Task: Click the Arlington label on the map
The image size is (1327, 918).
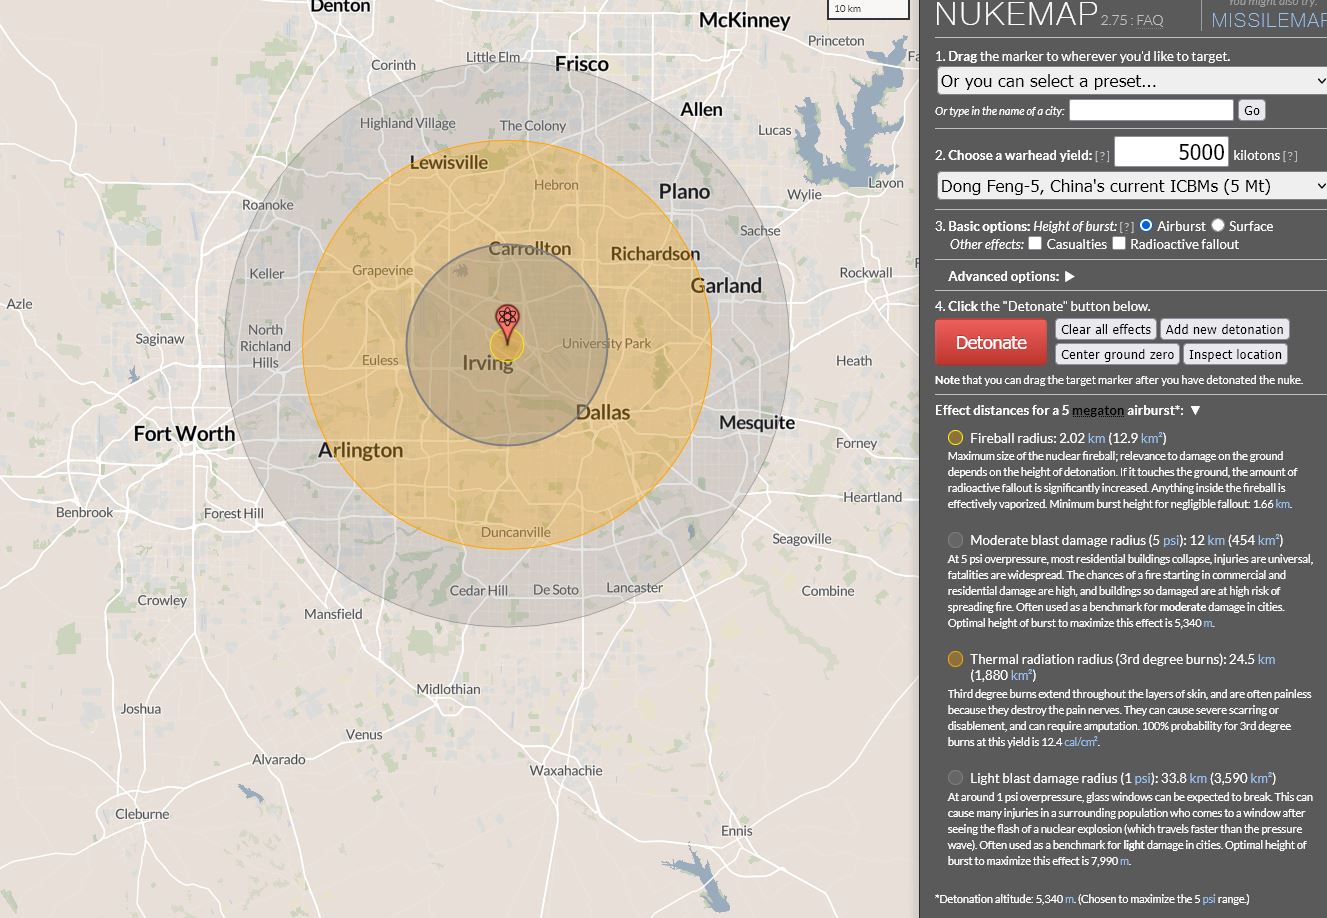Action: point(360,450)
